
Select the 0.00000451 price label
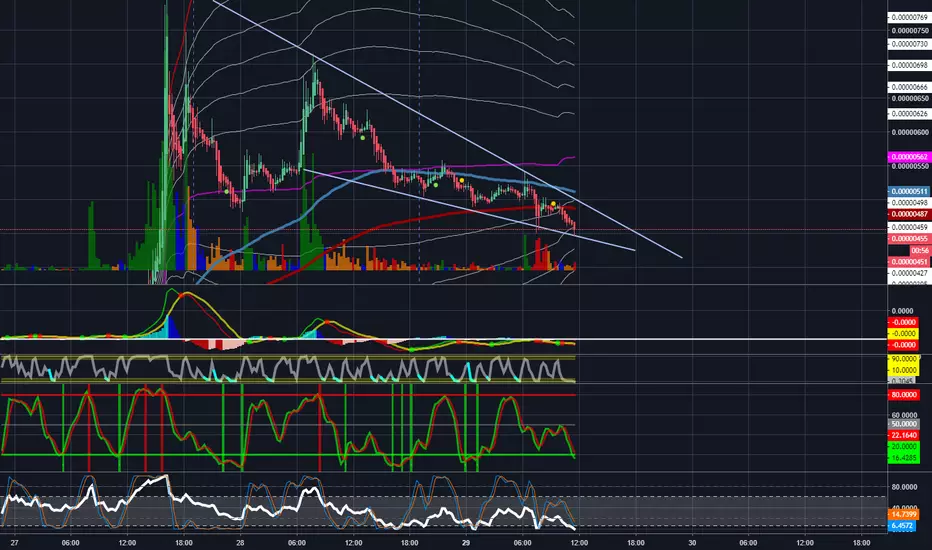(x=908, y=262)
